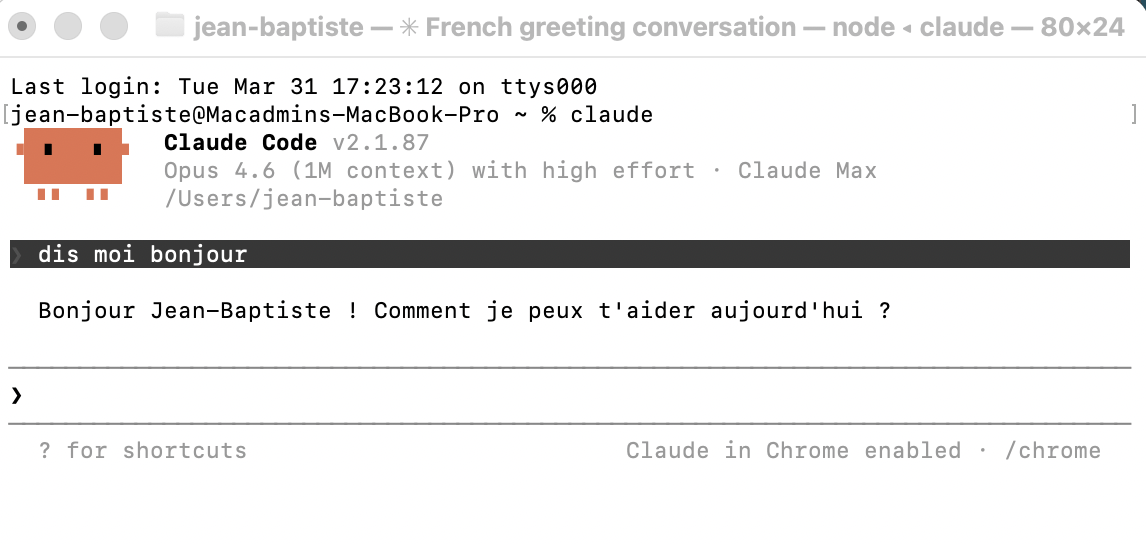Screen dimensions: 1146x544
Task: Click the 'Claude Max' plan label
Action: pyautogui.click(x=807, y=171)
